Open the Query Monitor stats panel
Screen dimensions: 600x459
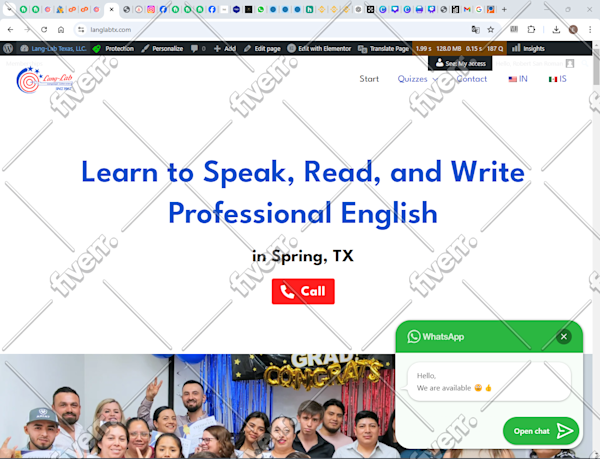point(459,48)
